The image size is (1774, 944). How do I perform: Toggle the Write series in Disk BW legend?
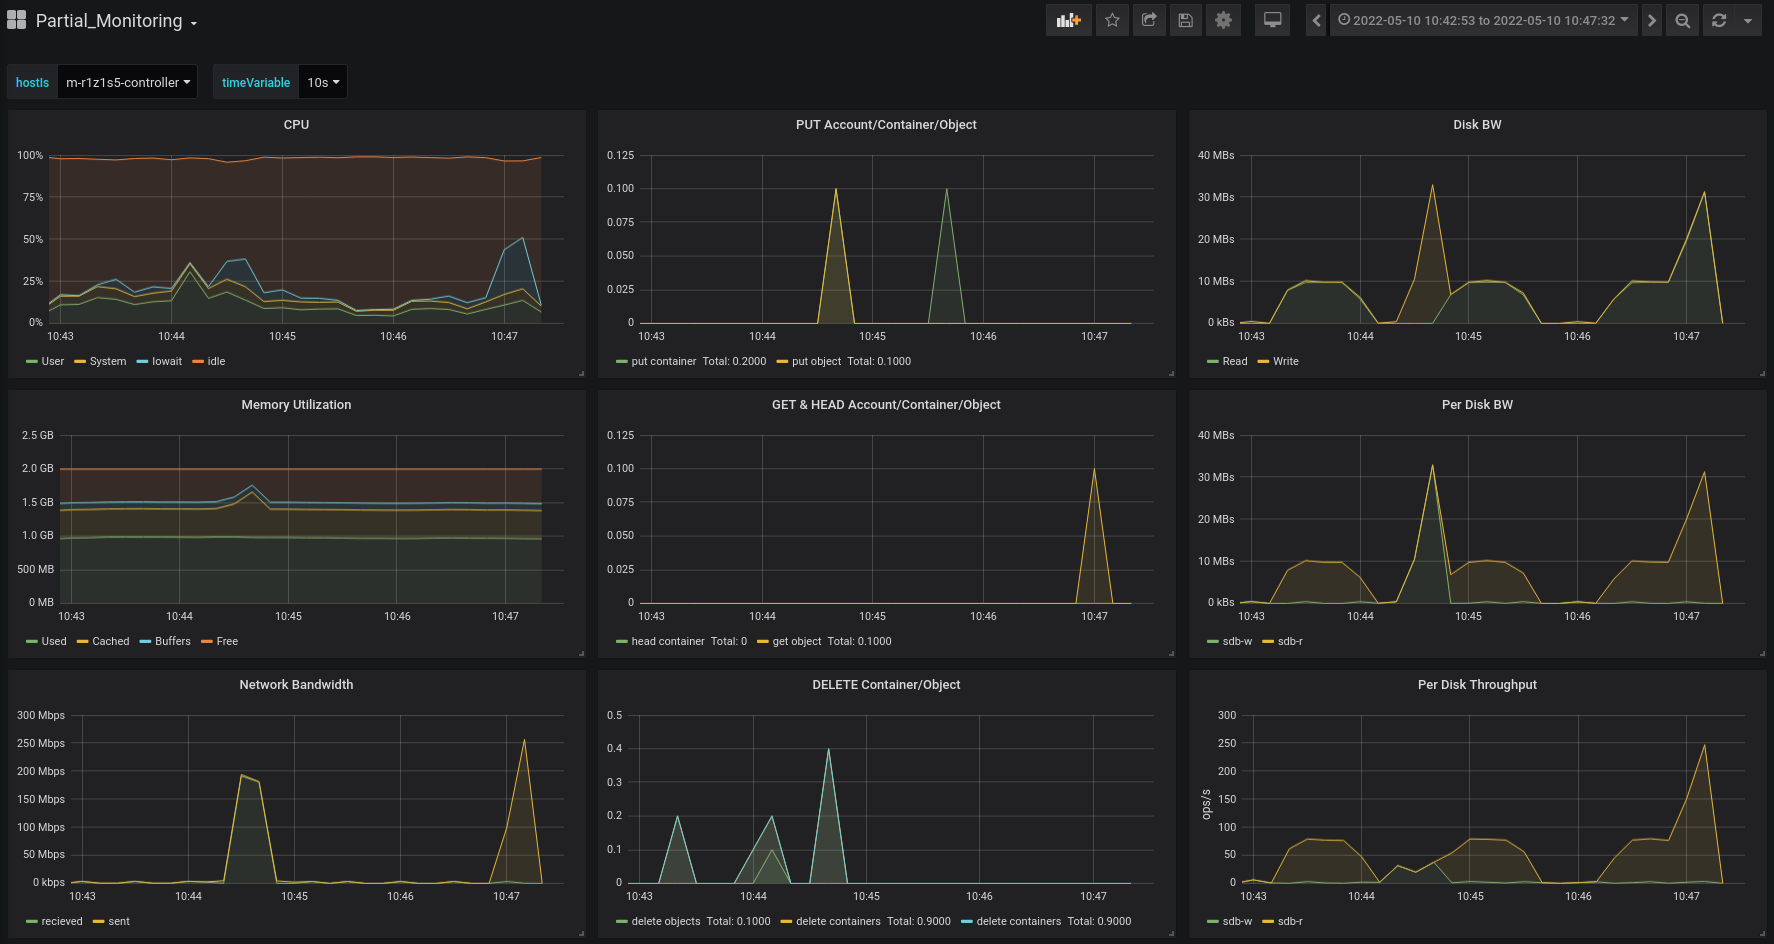tap(1285, 362)
